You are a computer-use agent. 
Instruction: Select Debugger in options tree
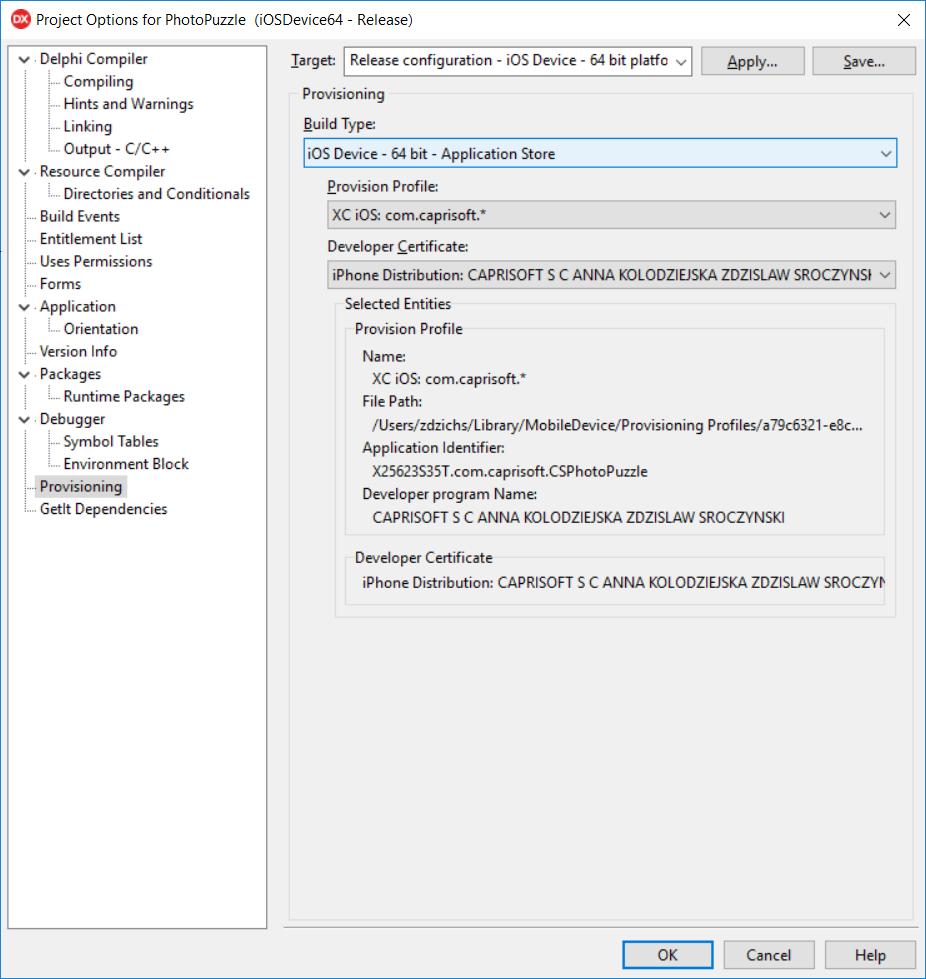(72, 418)
